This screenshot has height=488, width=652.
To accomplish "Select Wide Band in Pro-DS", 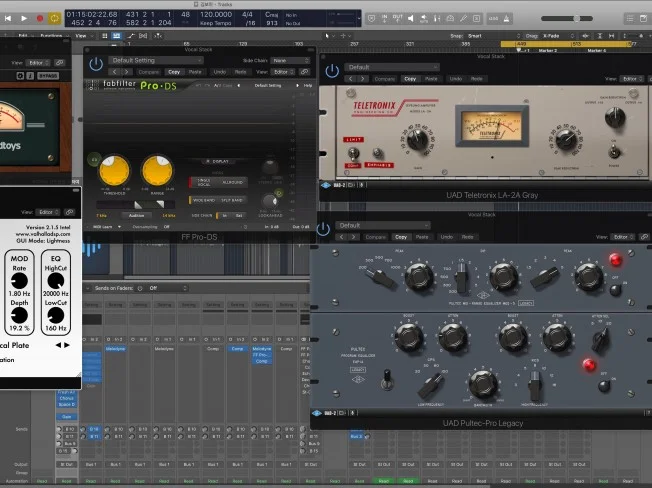I will coord(204,200).
